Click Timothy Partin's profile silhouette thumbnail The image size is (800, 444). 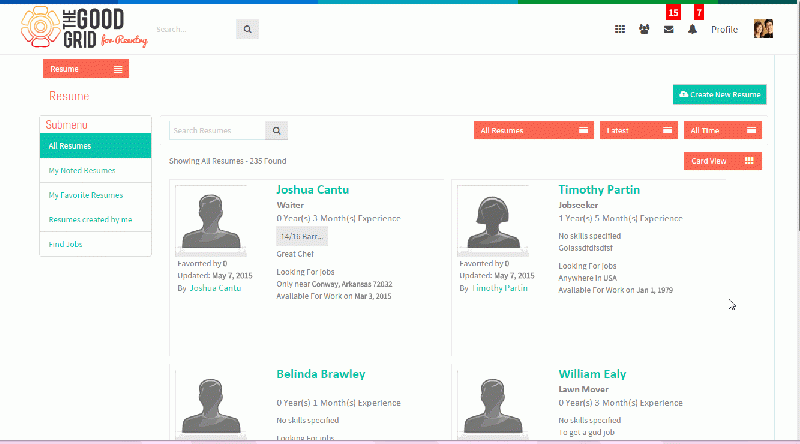493,220
